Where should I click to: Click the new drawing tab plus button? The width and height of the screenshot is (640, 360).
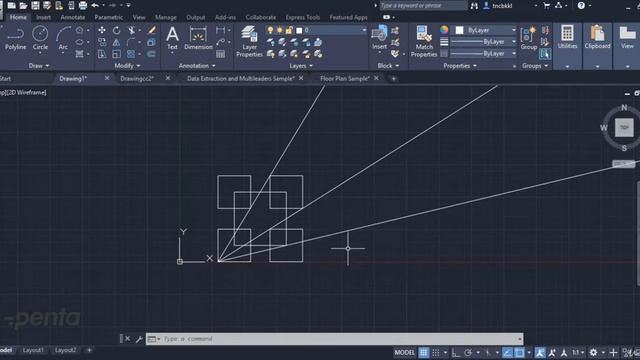click(393, 78)
